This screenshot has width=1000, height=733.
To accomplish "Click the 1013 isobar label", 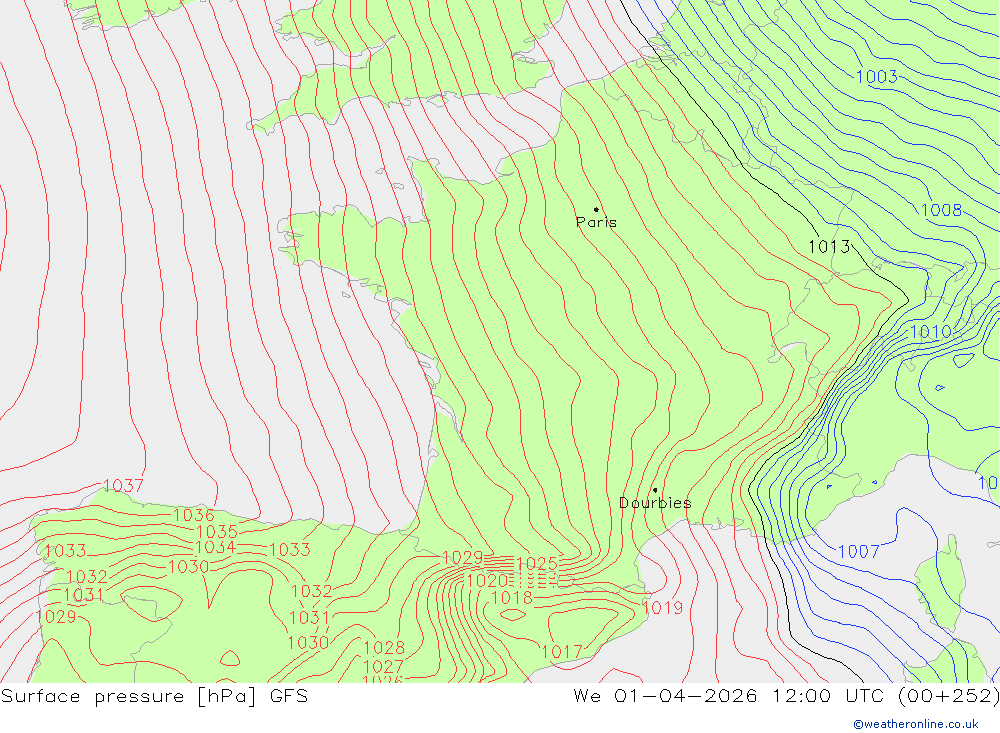I will (829, 246).
